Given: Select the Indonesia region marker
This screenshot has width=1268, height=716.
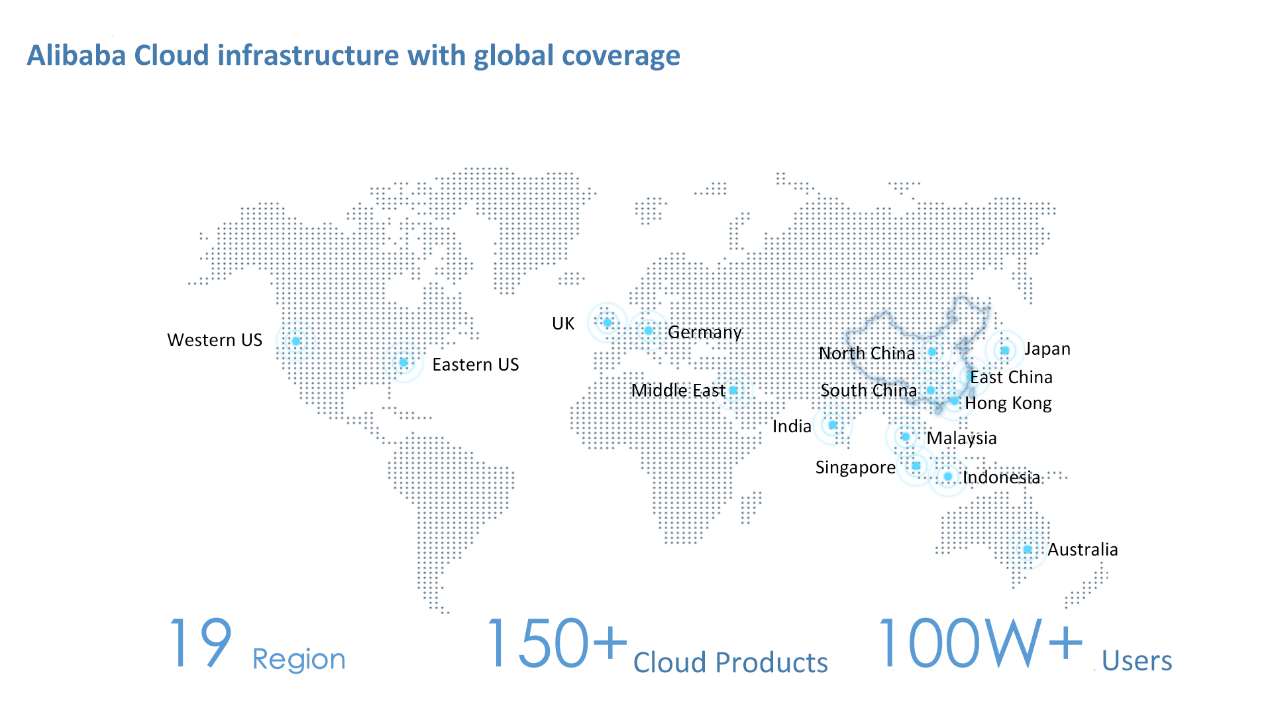Looking at the screenshot, I should click(948, 477).
